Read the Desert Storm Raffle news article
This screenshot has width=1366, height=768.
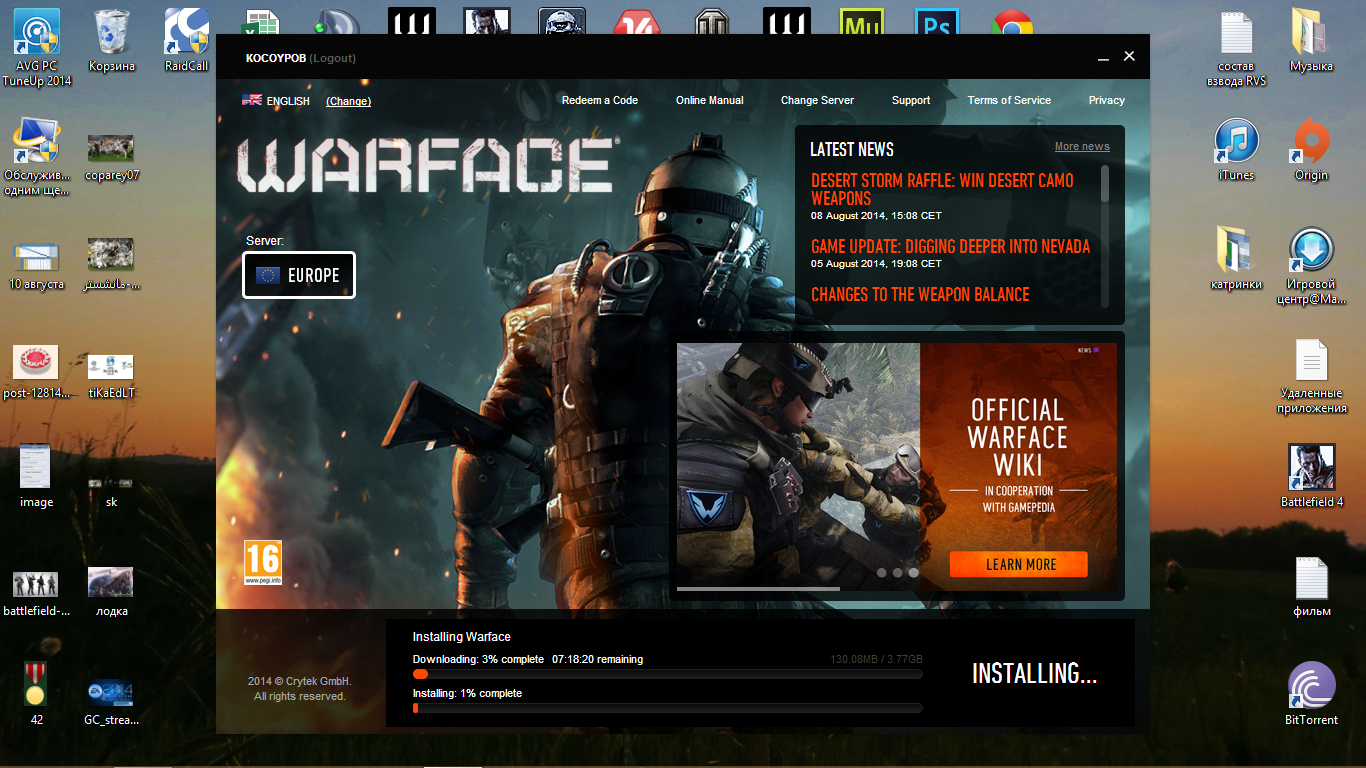[942, 189]
